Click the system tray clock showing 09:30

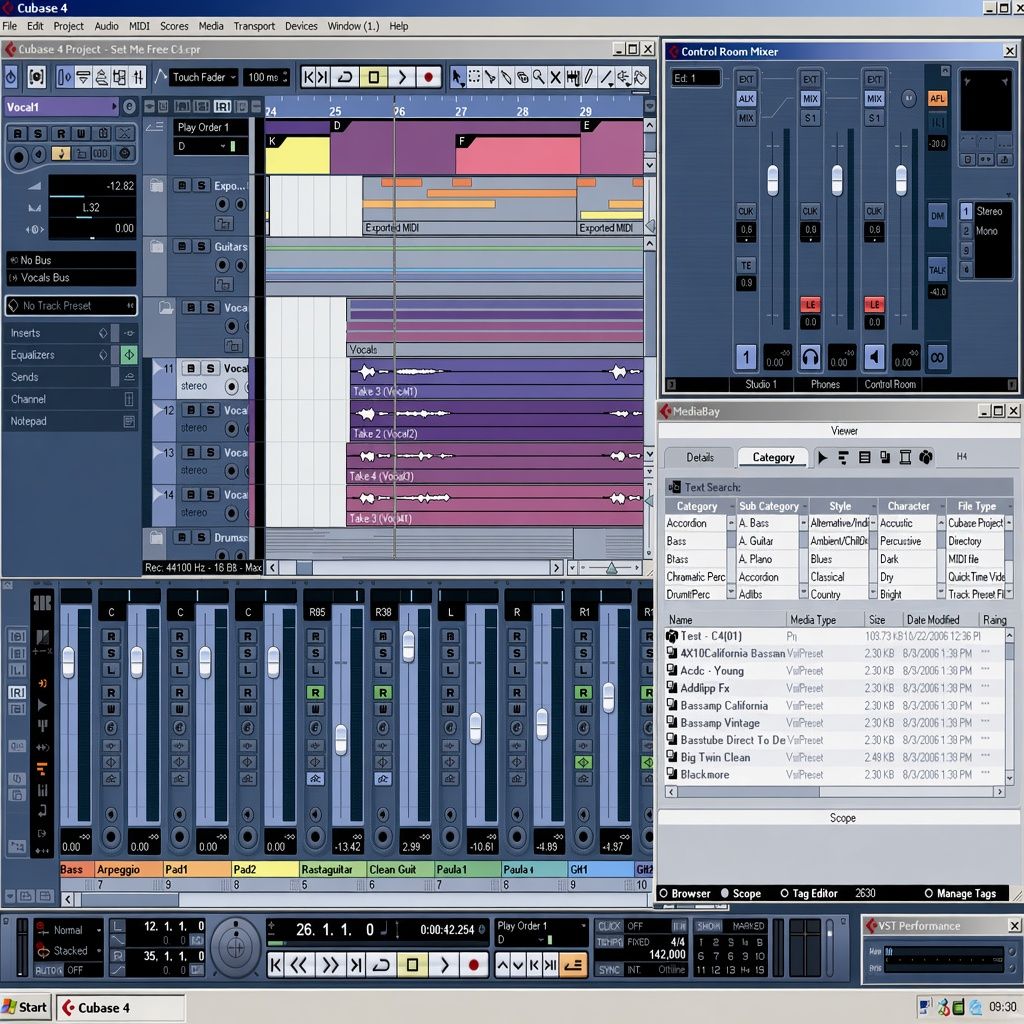1002,1006
